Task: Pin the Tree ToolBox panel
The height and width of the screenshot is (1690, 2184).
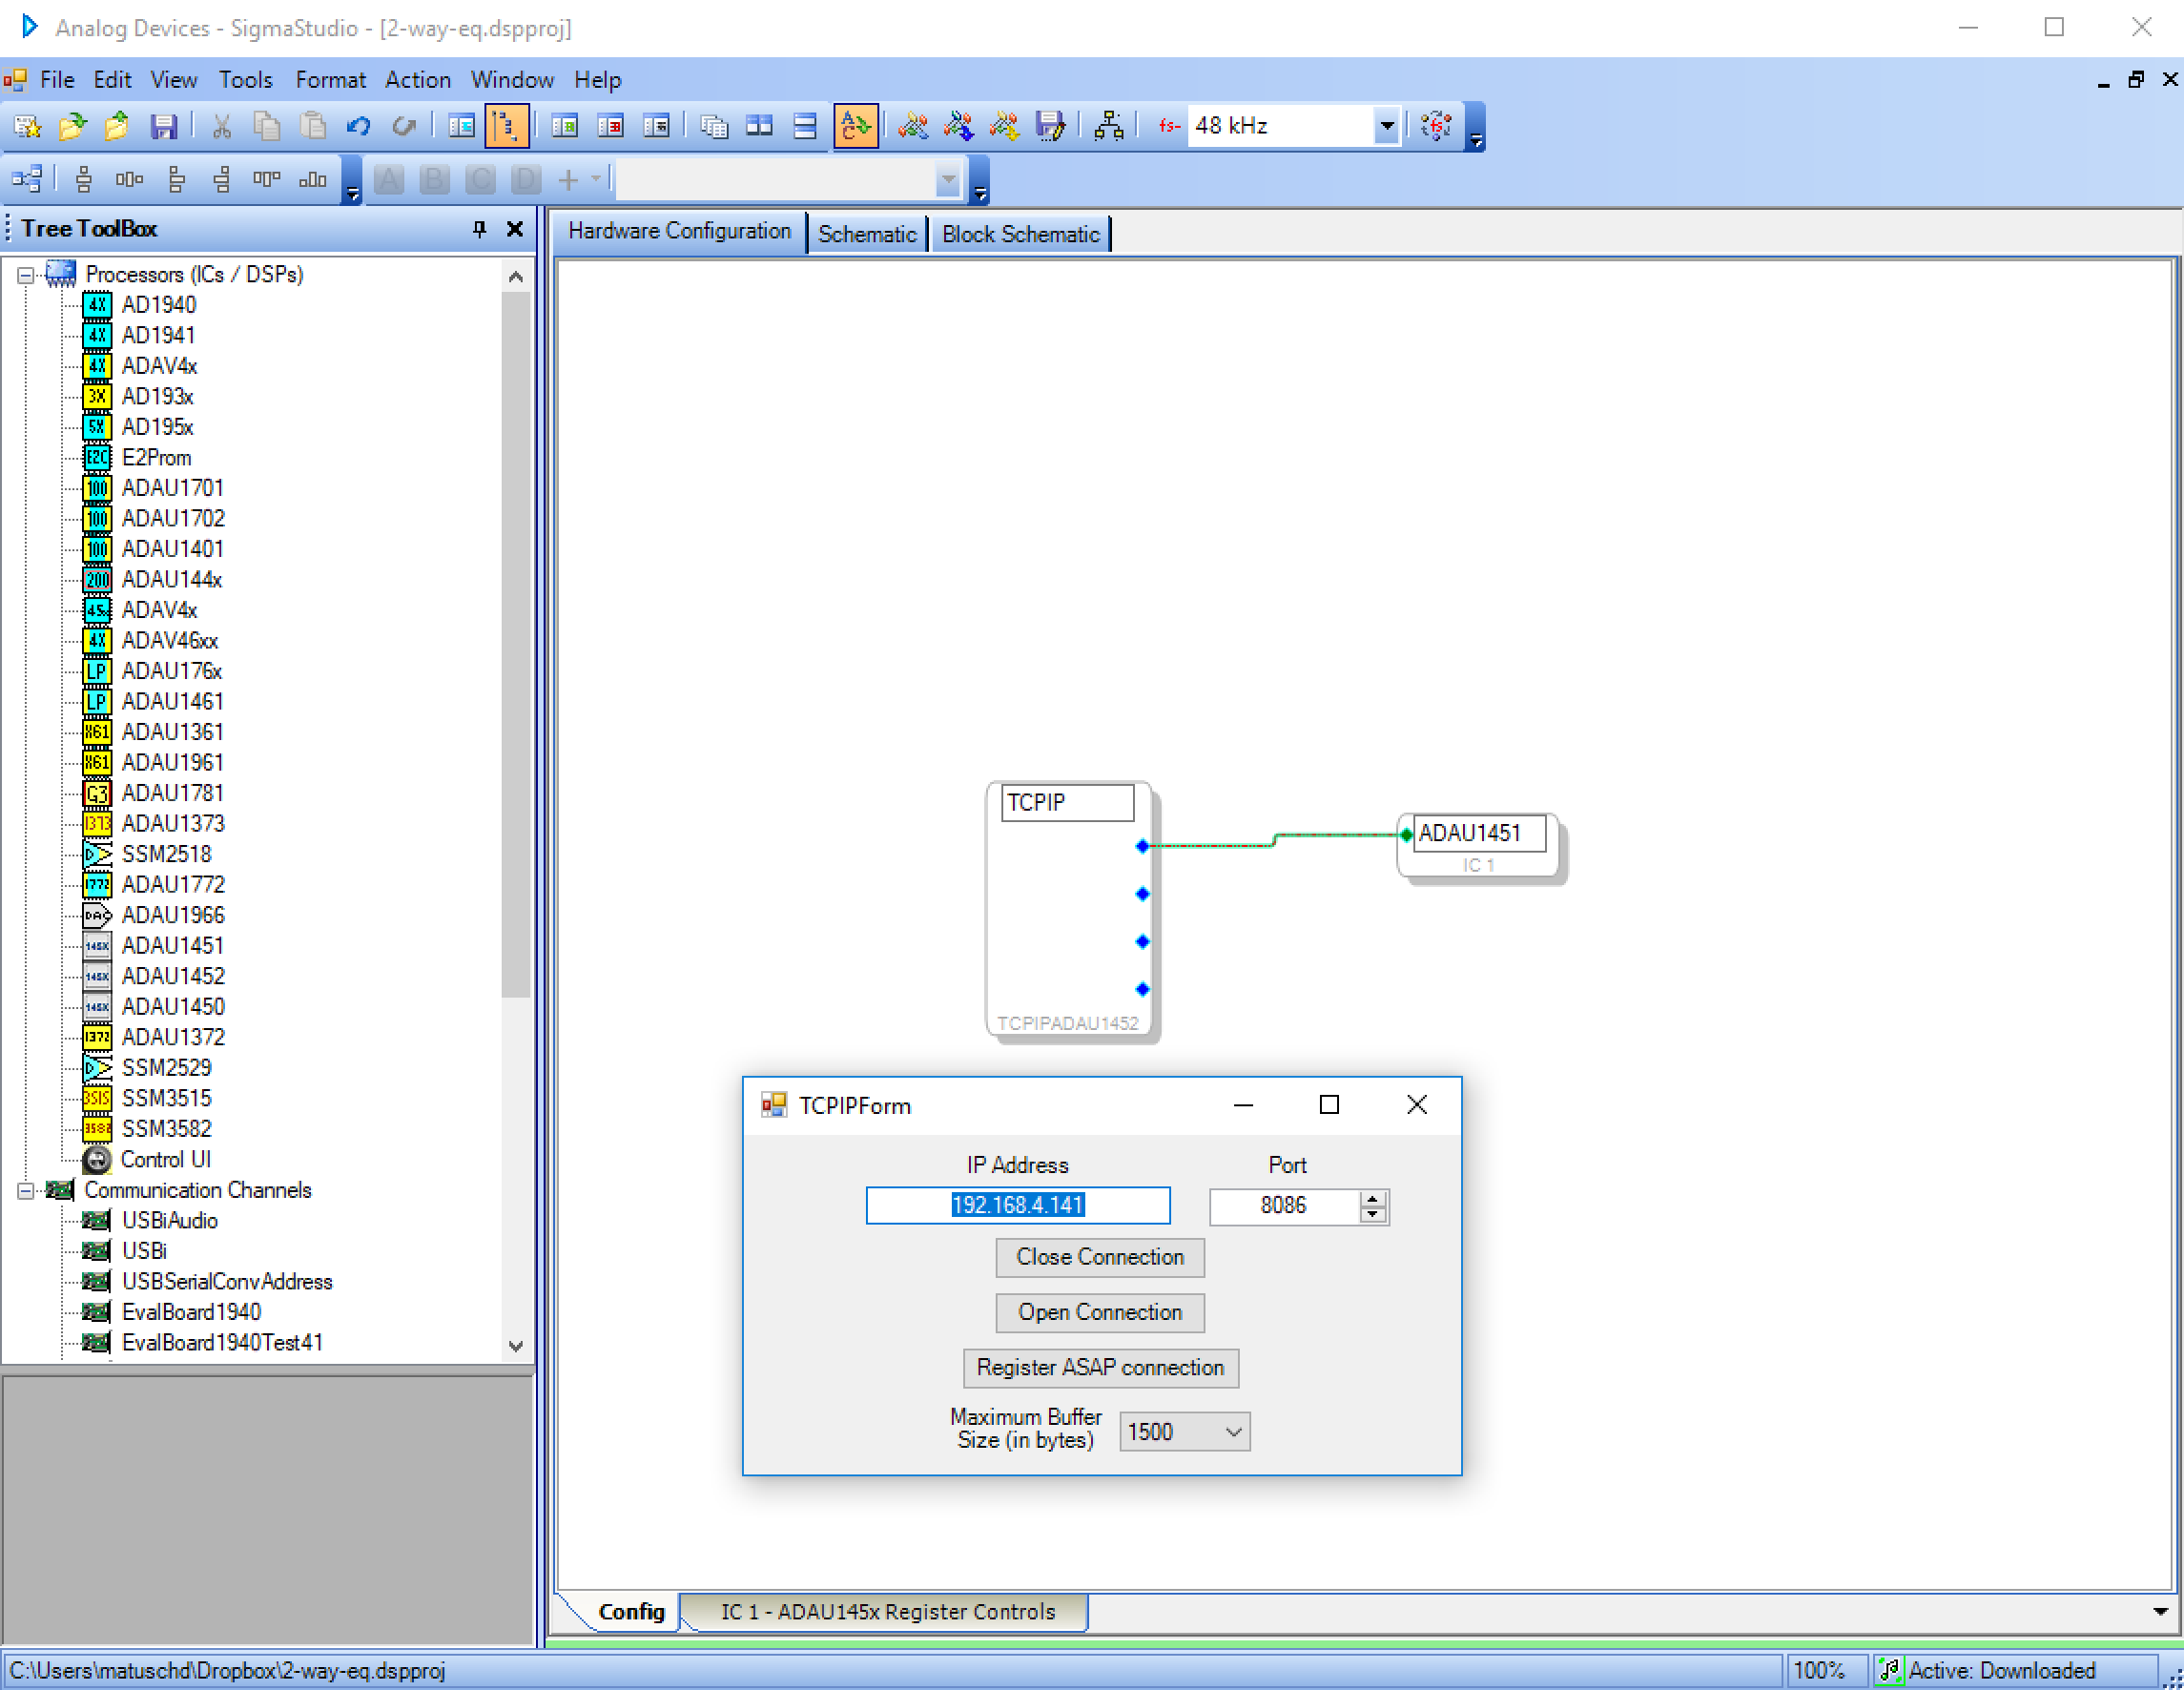Action: (479, 229)
